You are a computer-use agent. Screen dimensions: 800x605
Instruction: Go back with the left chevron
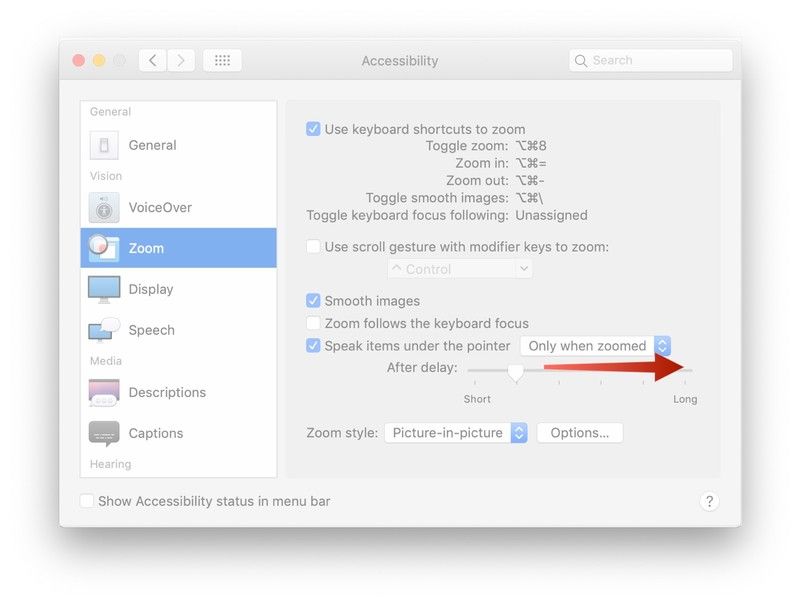pyautogui.click(x=153, y=61)
